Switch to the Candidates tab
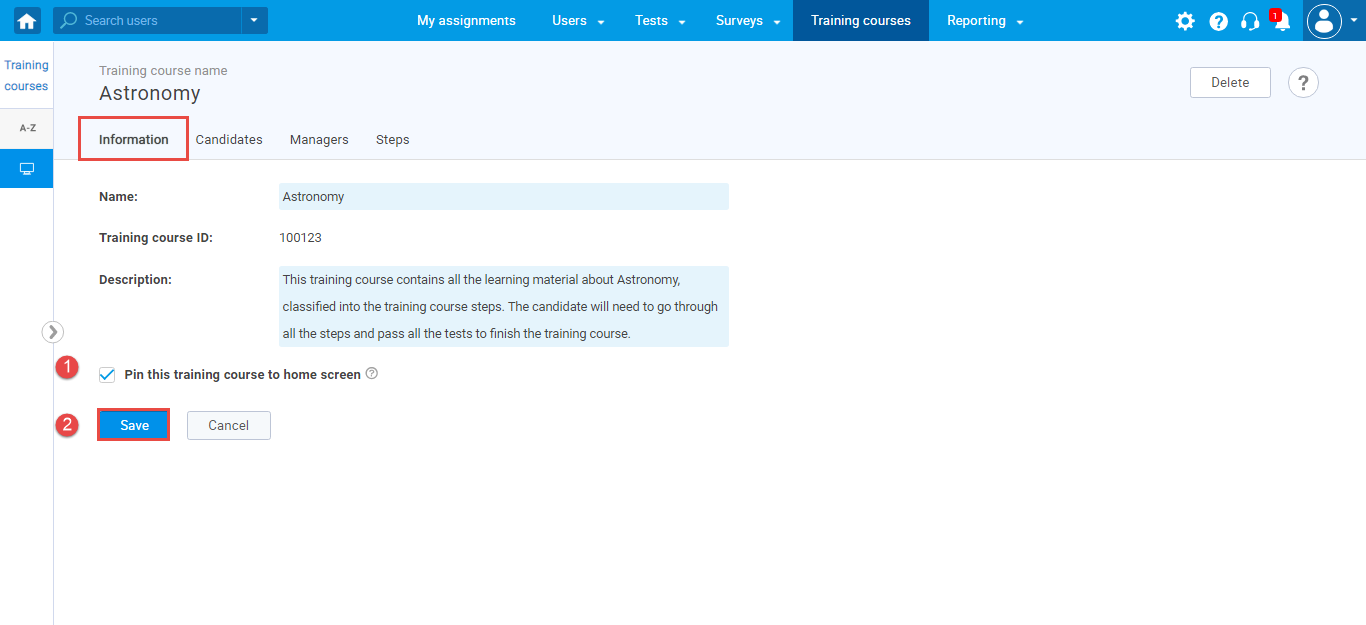 [229, 140]
